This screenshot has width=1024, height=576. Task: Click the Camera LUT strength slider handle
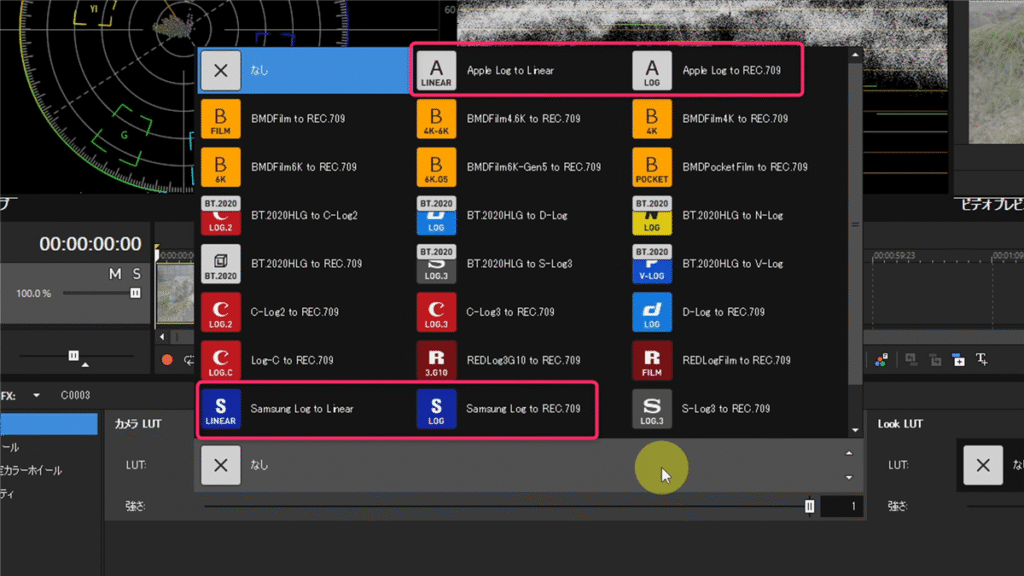(x=809, y=507)
